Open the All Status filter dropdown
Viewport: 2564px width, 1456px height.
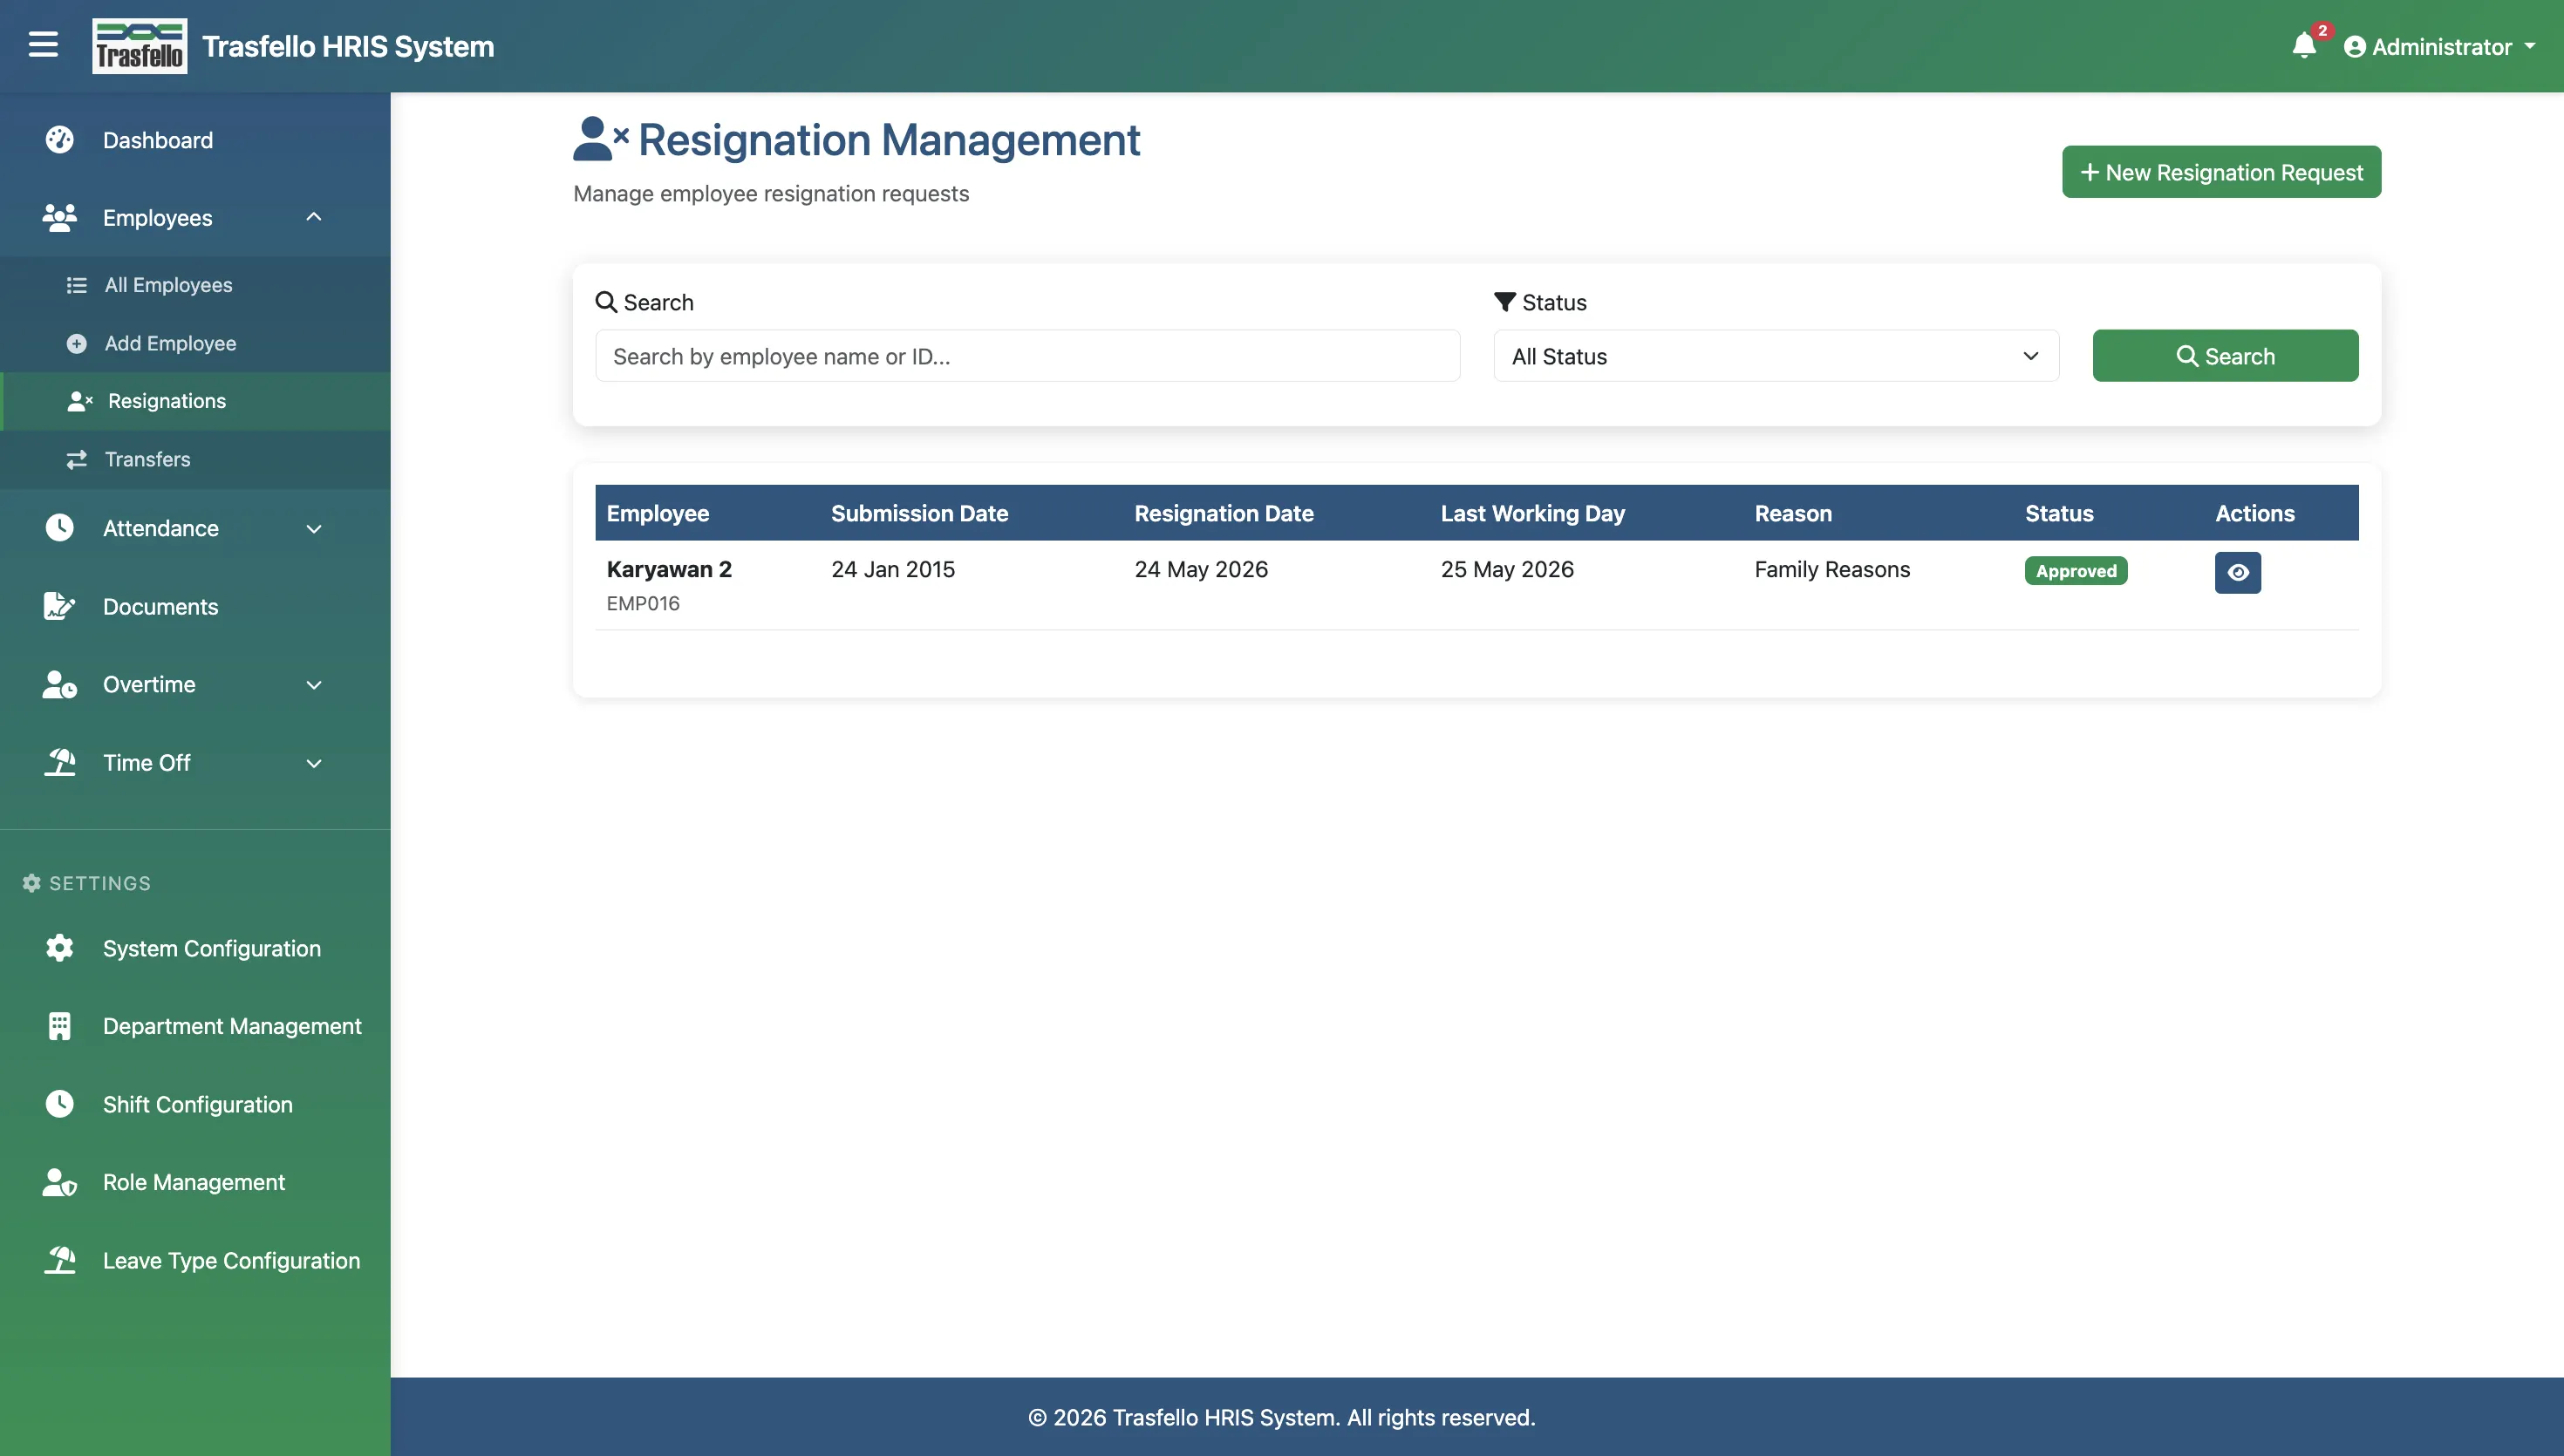[x=1776, y=356]
